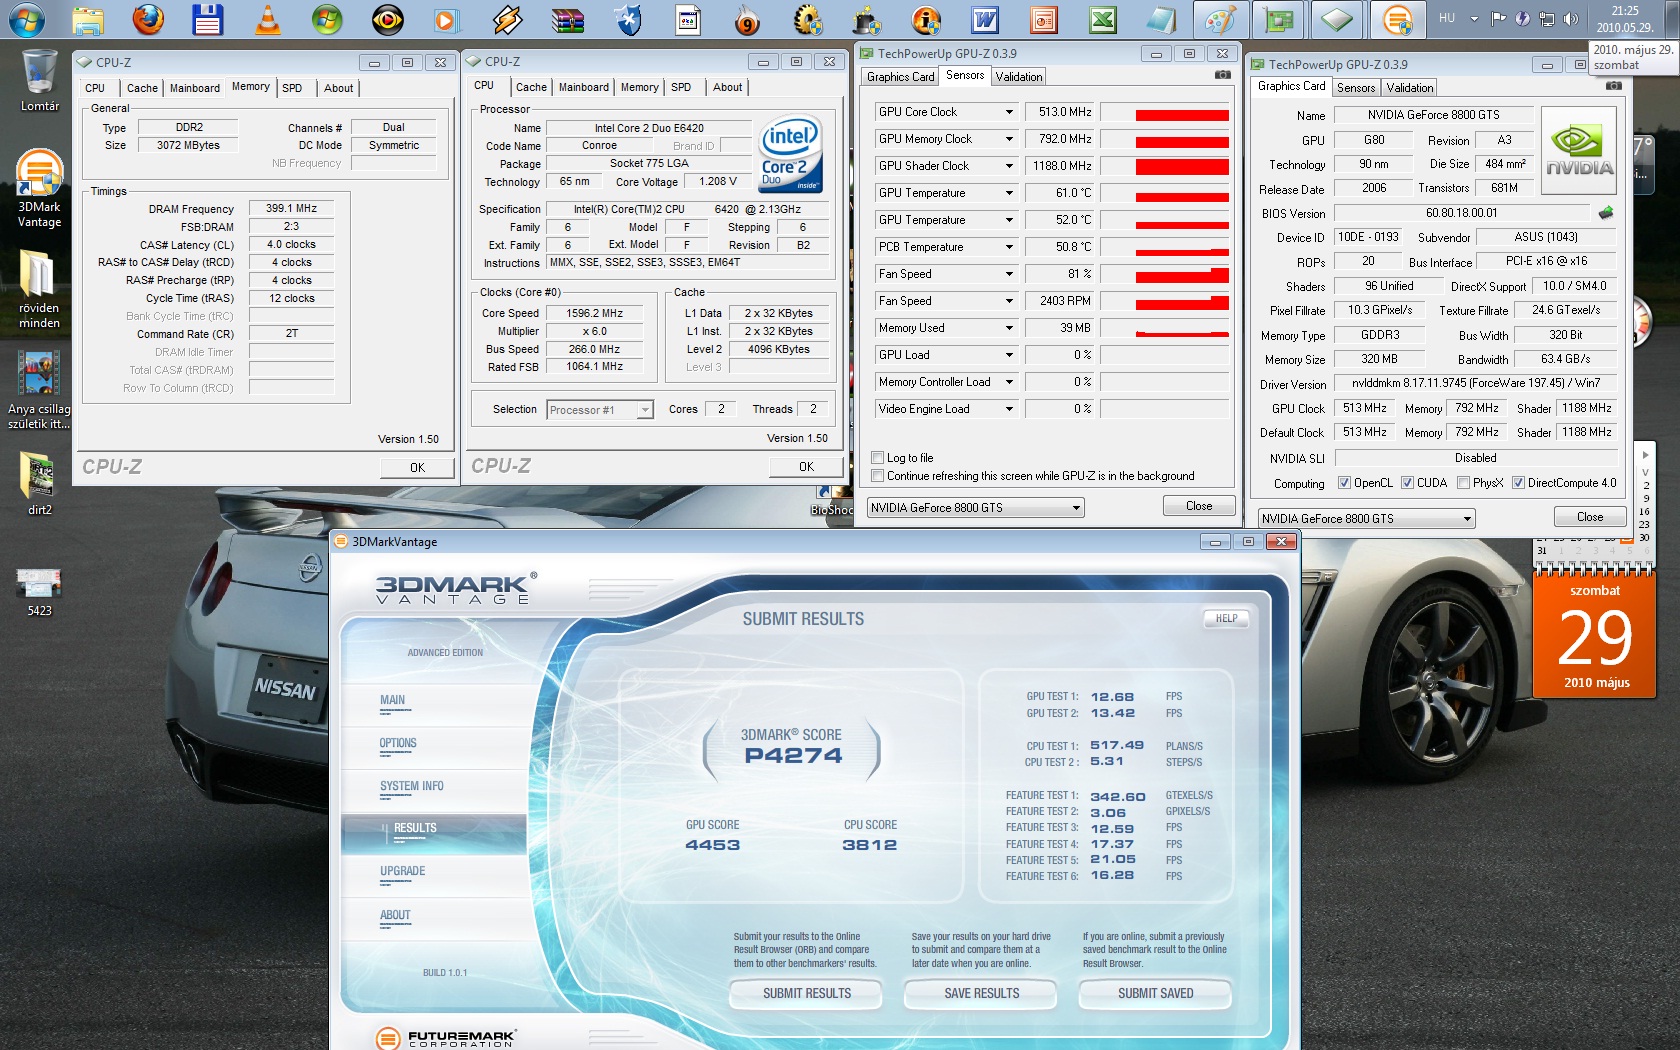Open the ABOUT section in 3DMark Vantage
The height and width of the screenshot is (1050, 1680).
pos(395,916)
